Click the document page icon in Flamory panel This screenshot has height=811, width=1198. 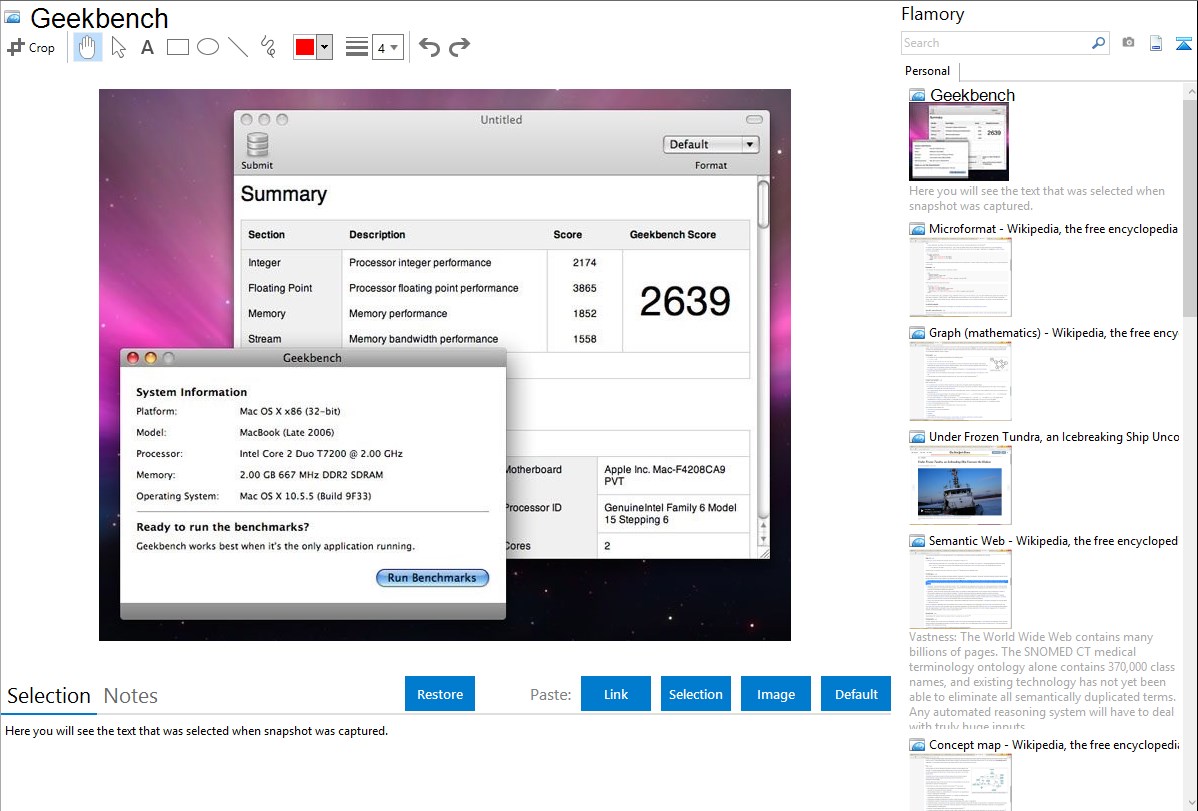click(x=1156, y=43)
